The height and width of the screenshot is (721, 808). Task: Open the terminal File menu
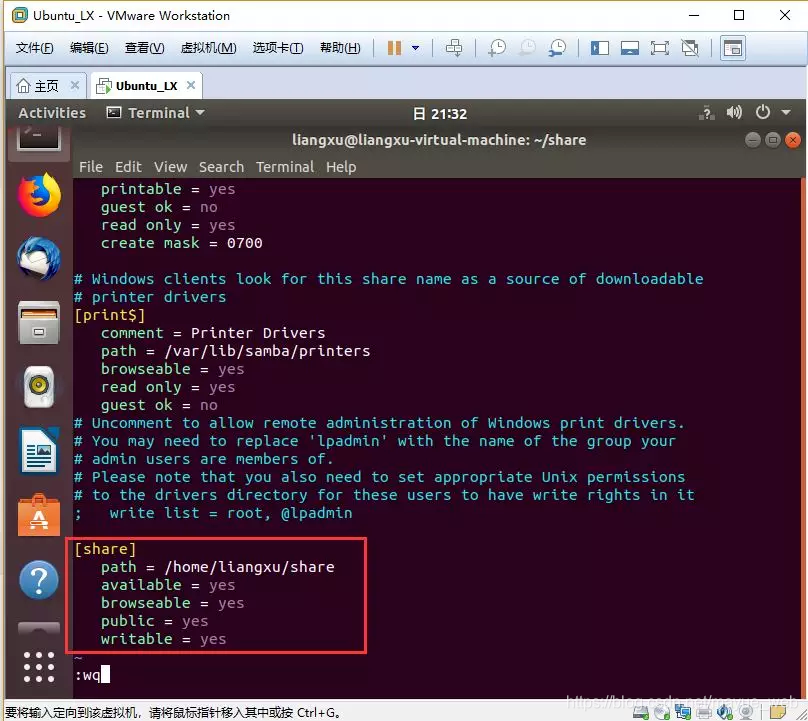pyautogui.click(x=91, y=167)
